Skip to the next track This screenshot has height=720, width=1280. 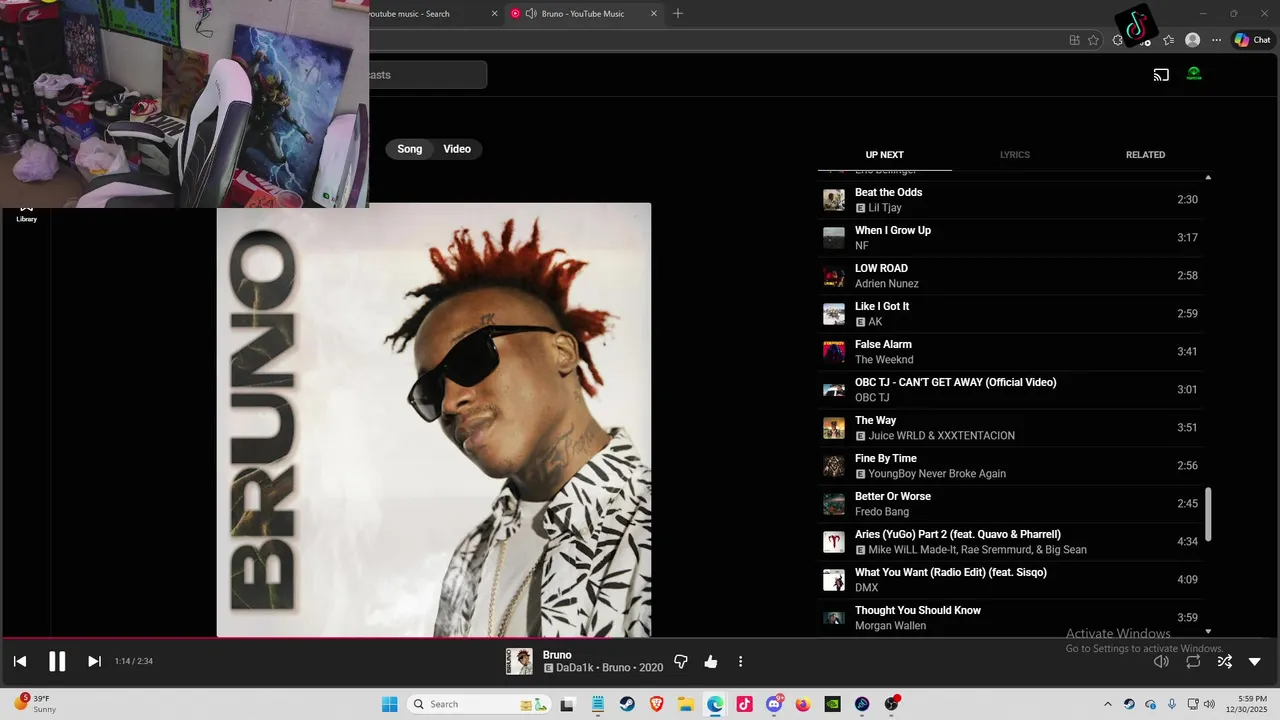pyautogui.click(x=94, y=661)
